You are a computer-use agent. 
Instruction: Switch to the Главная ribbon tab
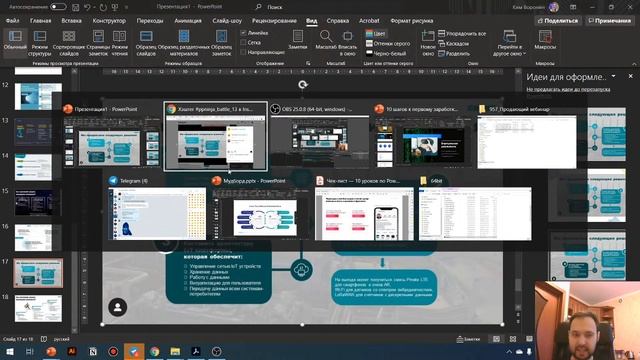point(40,20)
